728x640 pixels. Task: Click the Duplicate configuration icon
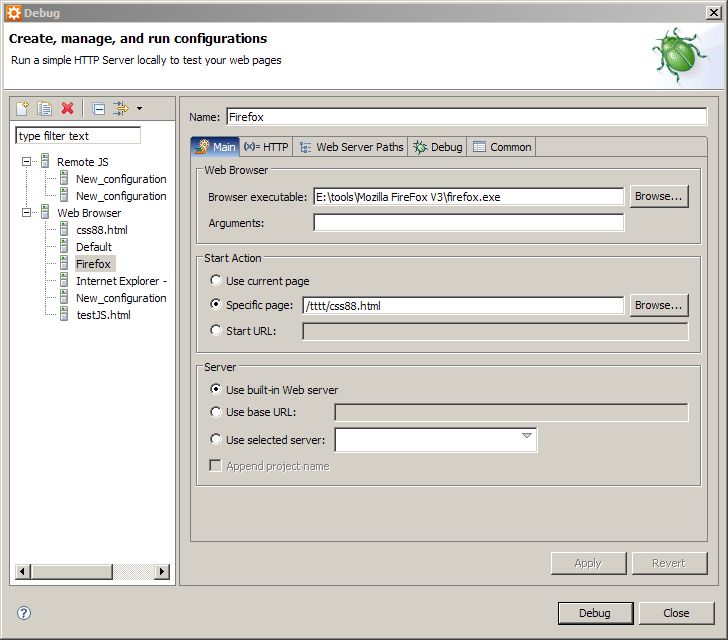45,108
